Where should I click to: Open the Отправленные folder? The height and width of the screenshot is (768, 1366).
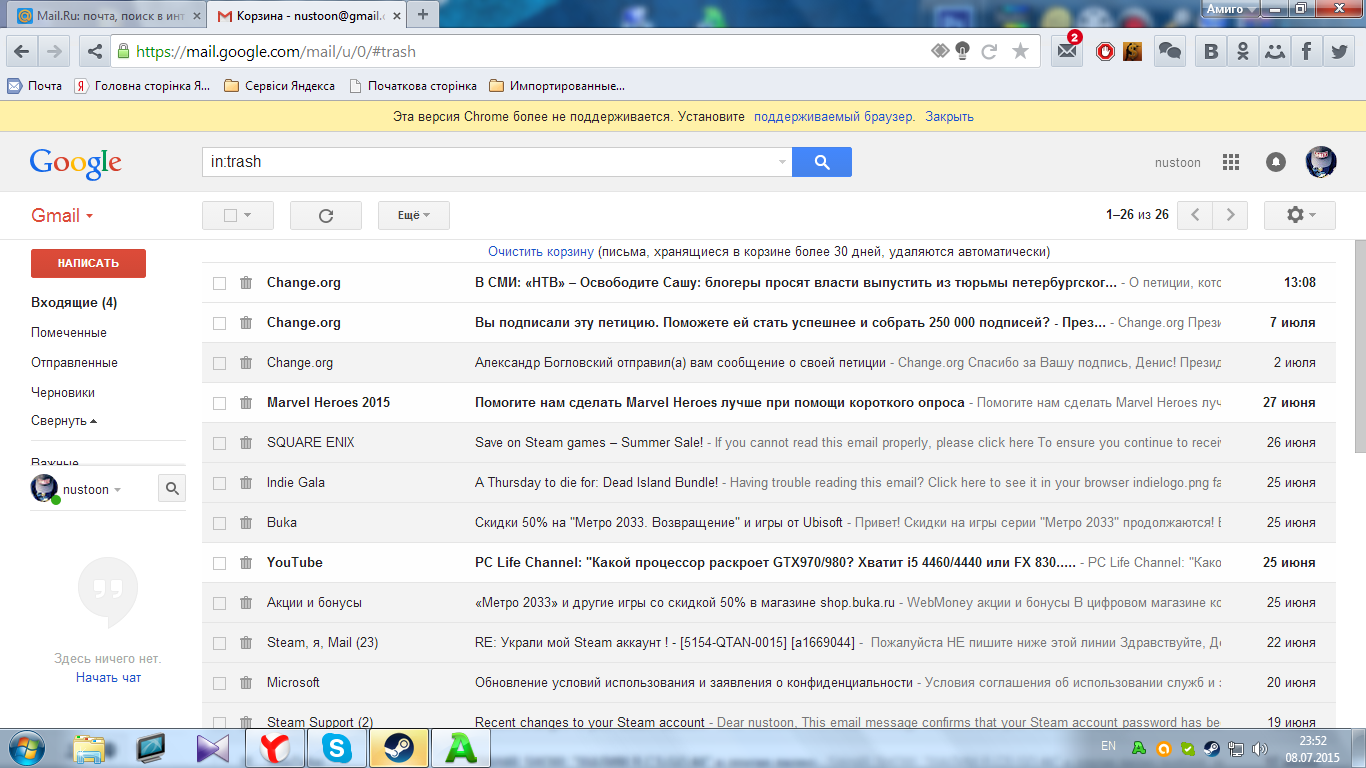pos(74,362)
